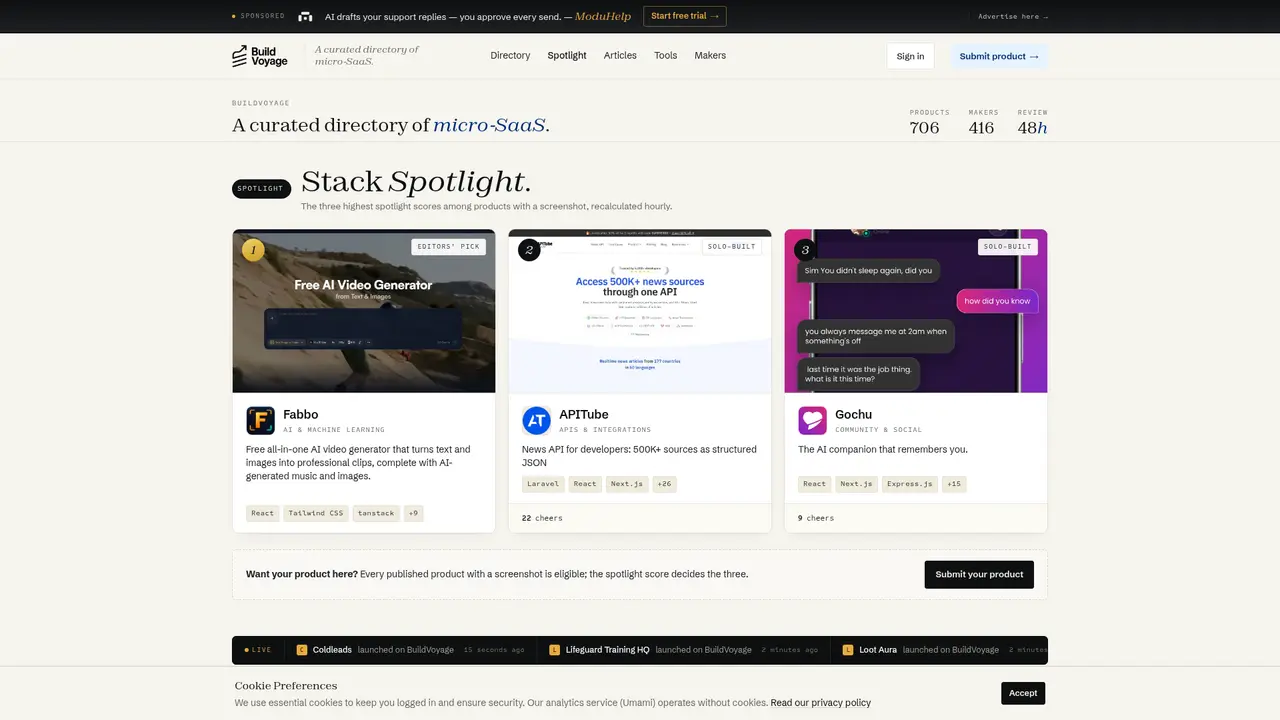
Task: Click the Tailwind CSS tag on Fabbo
Action: [316, 513]
